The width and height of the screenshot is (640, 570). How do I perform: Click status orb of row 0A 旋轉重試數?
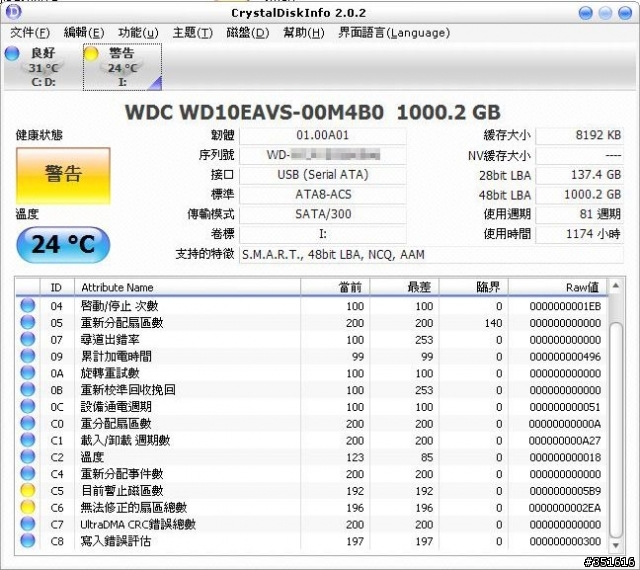click(28, 372)
